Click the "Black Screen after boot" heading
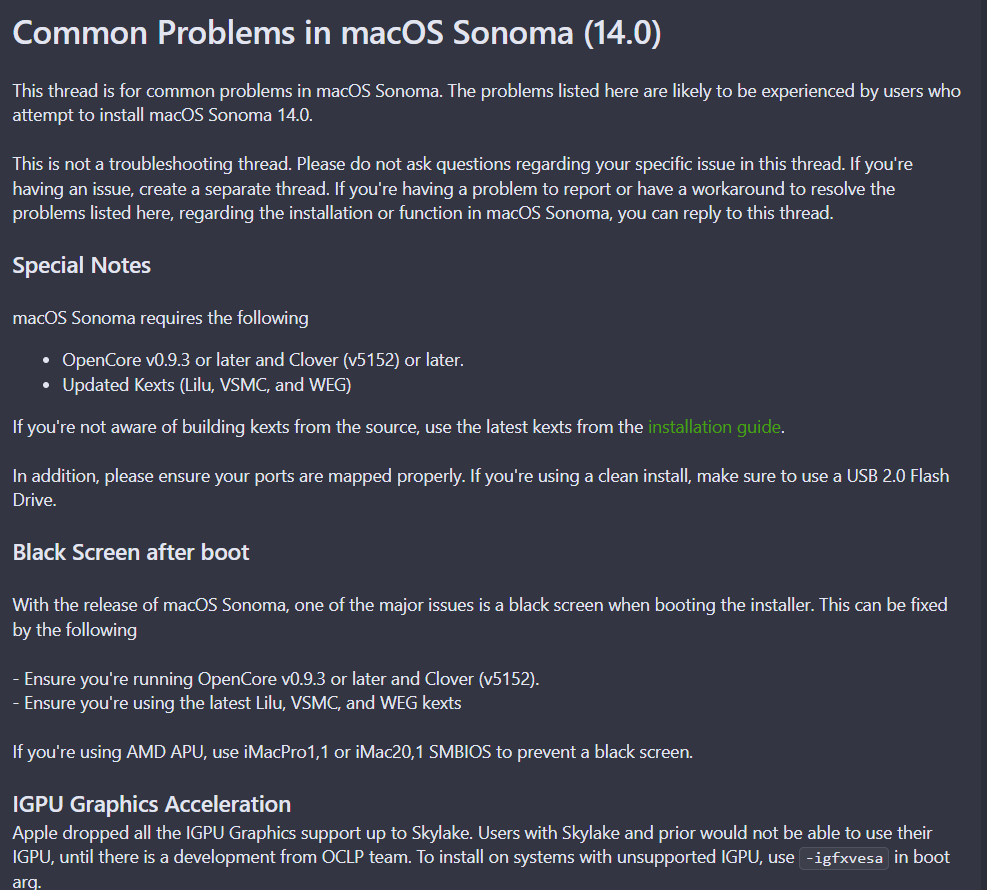This screenshot has height=890, width=987. pyautogui.click(x=131, y=552)
